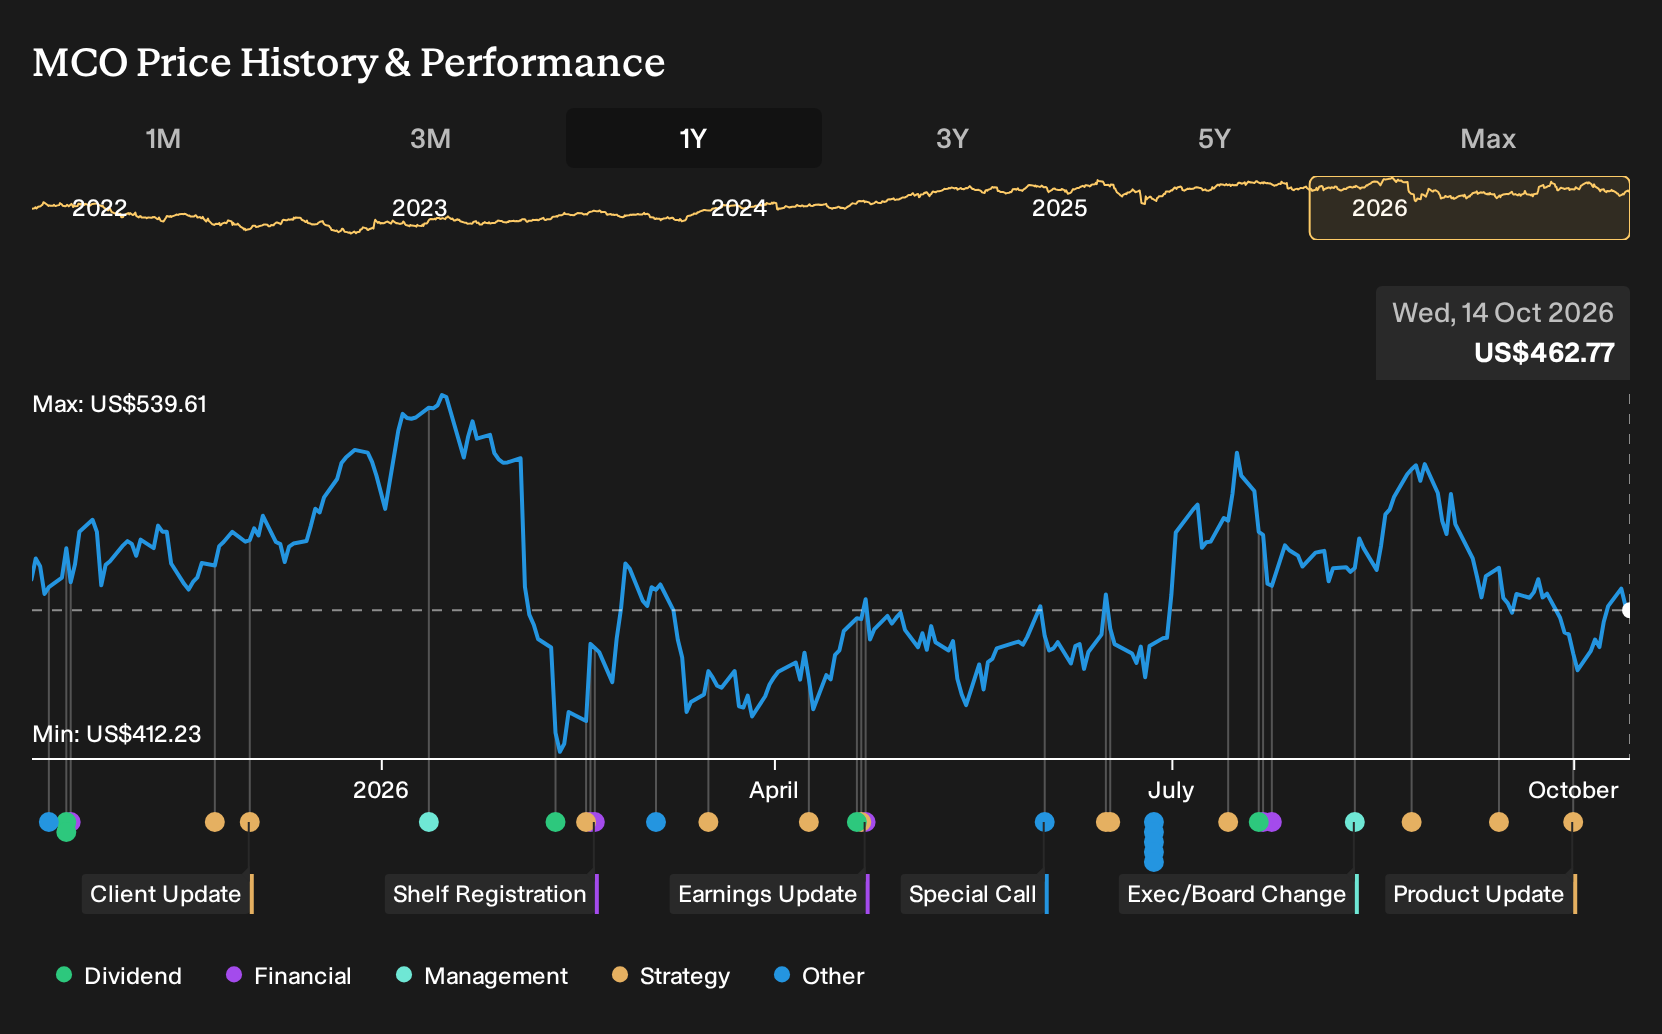Image resolution: width=1662 pixels, height=1034 pixels.
Task: Click the blue marker above Special Call label
Action: click(1044, 822)
